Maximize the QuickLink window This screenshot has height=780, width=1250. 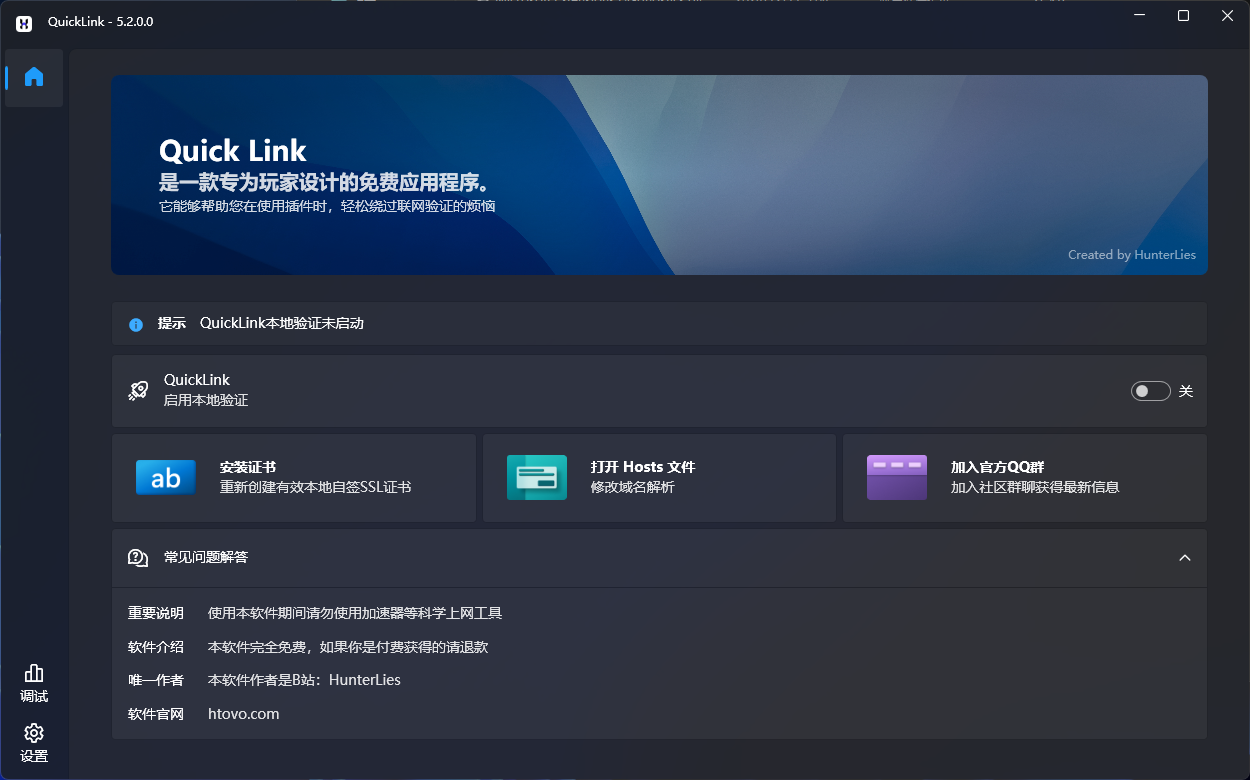[1183, 16]
